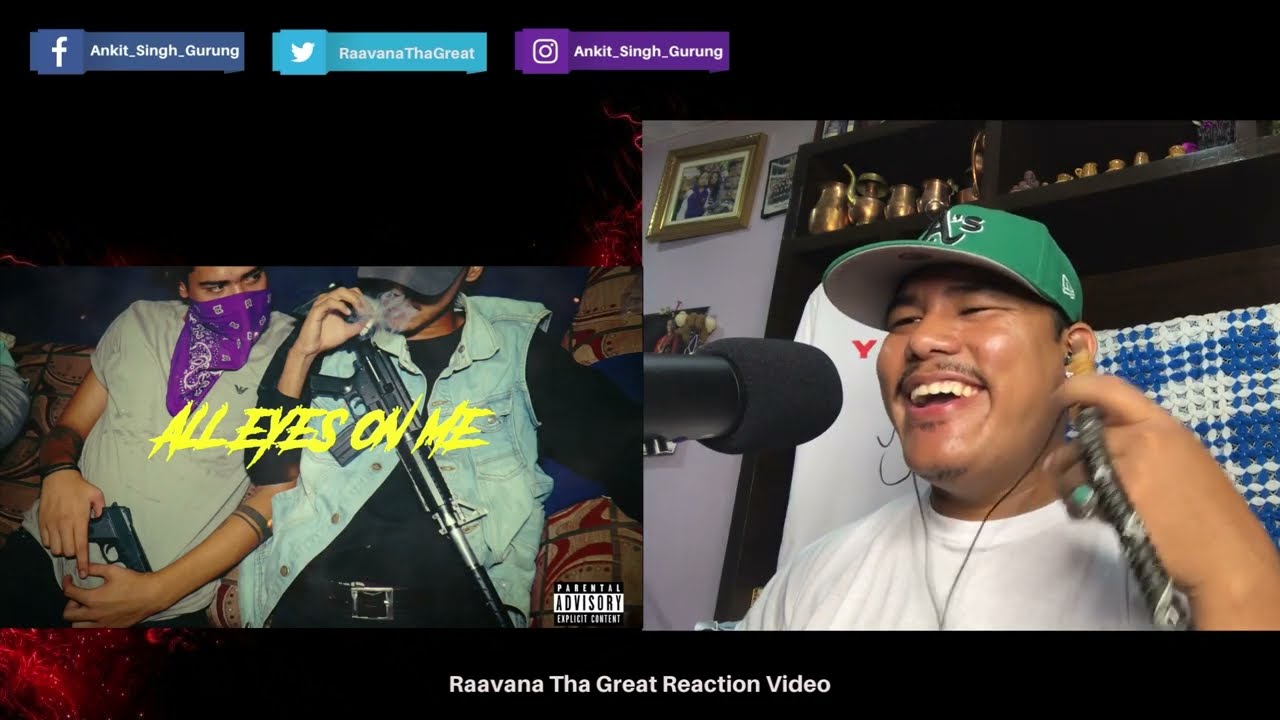Click the Raavana Tha Great Reaction Video caption

pos(640,685)
